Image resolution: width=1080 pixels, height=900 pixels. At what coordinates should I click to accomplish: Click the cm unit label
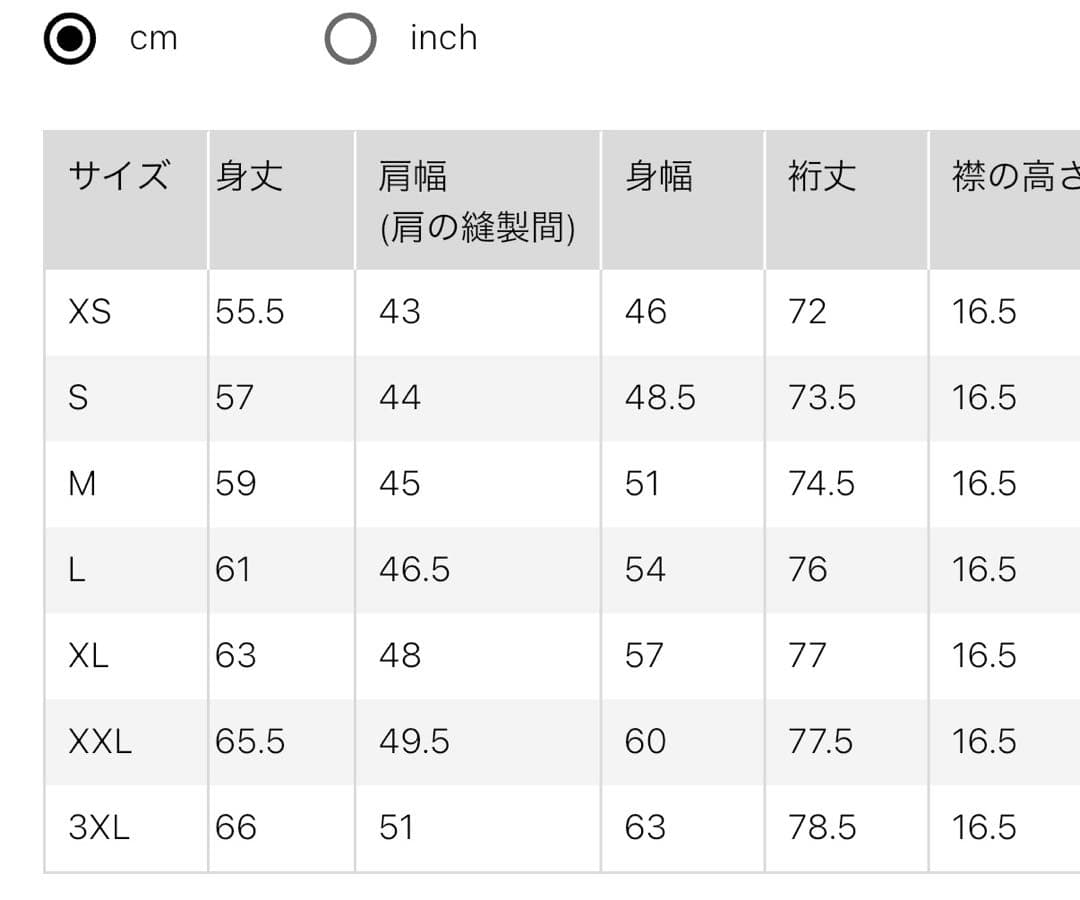coord(154,39)
